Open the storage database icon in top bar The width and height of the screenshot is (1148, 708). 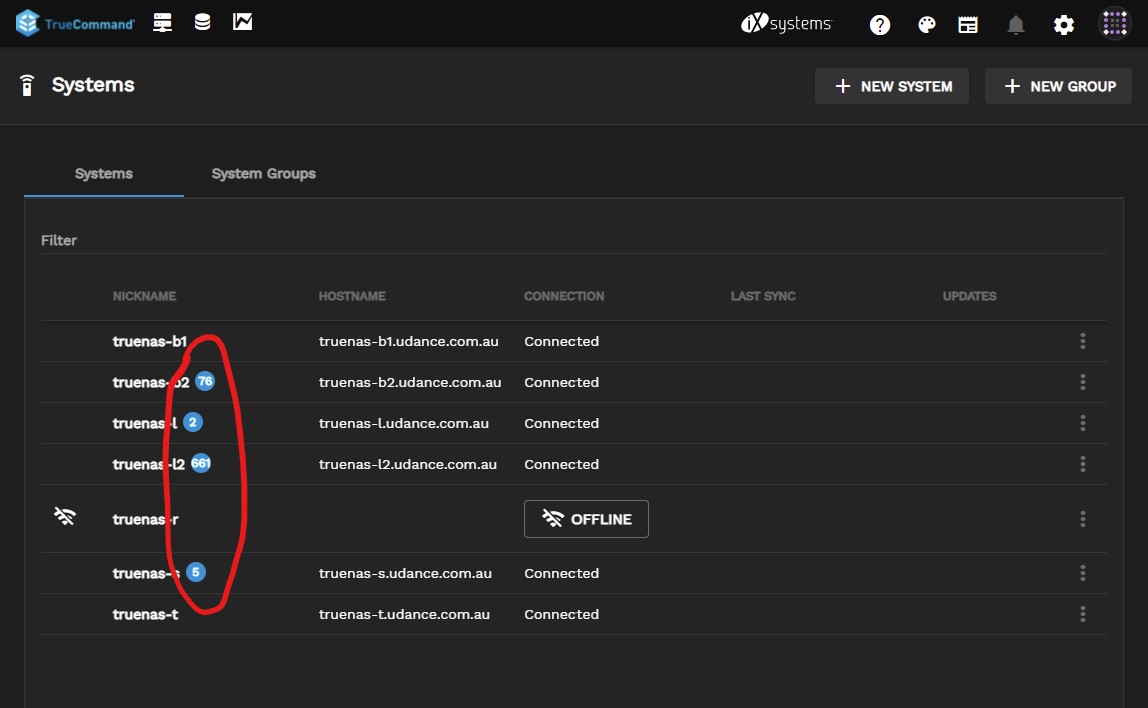pyautogui.click(x=203, y=23)
